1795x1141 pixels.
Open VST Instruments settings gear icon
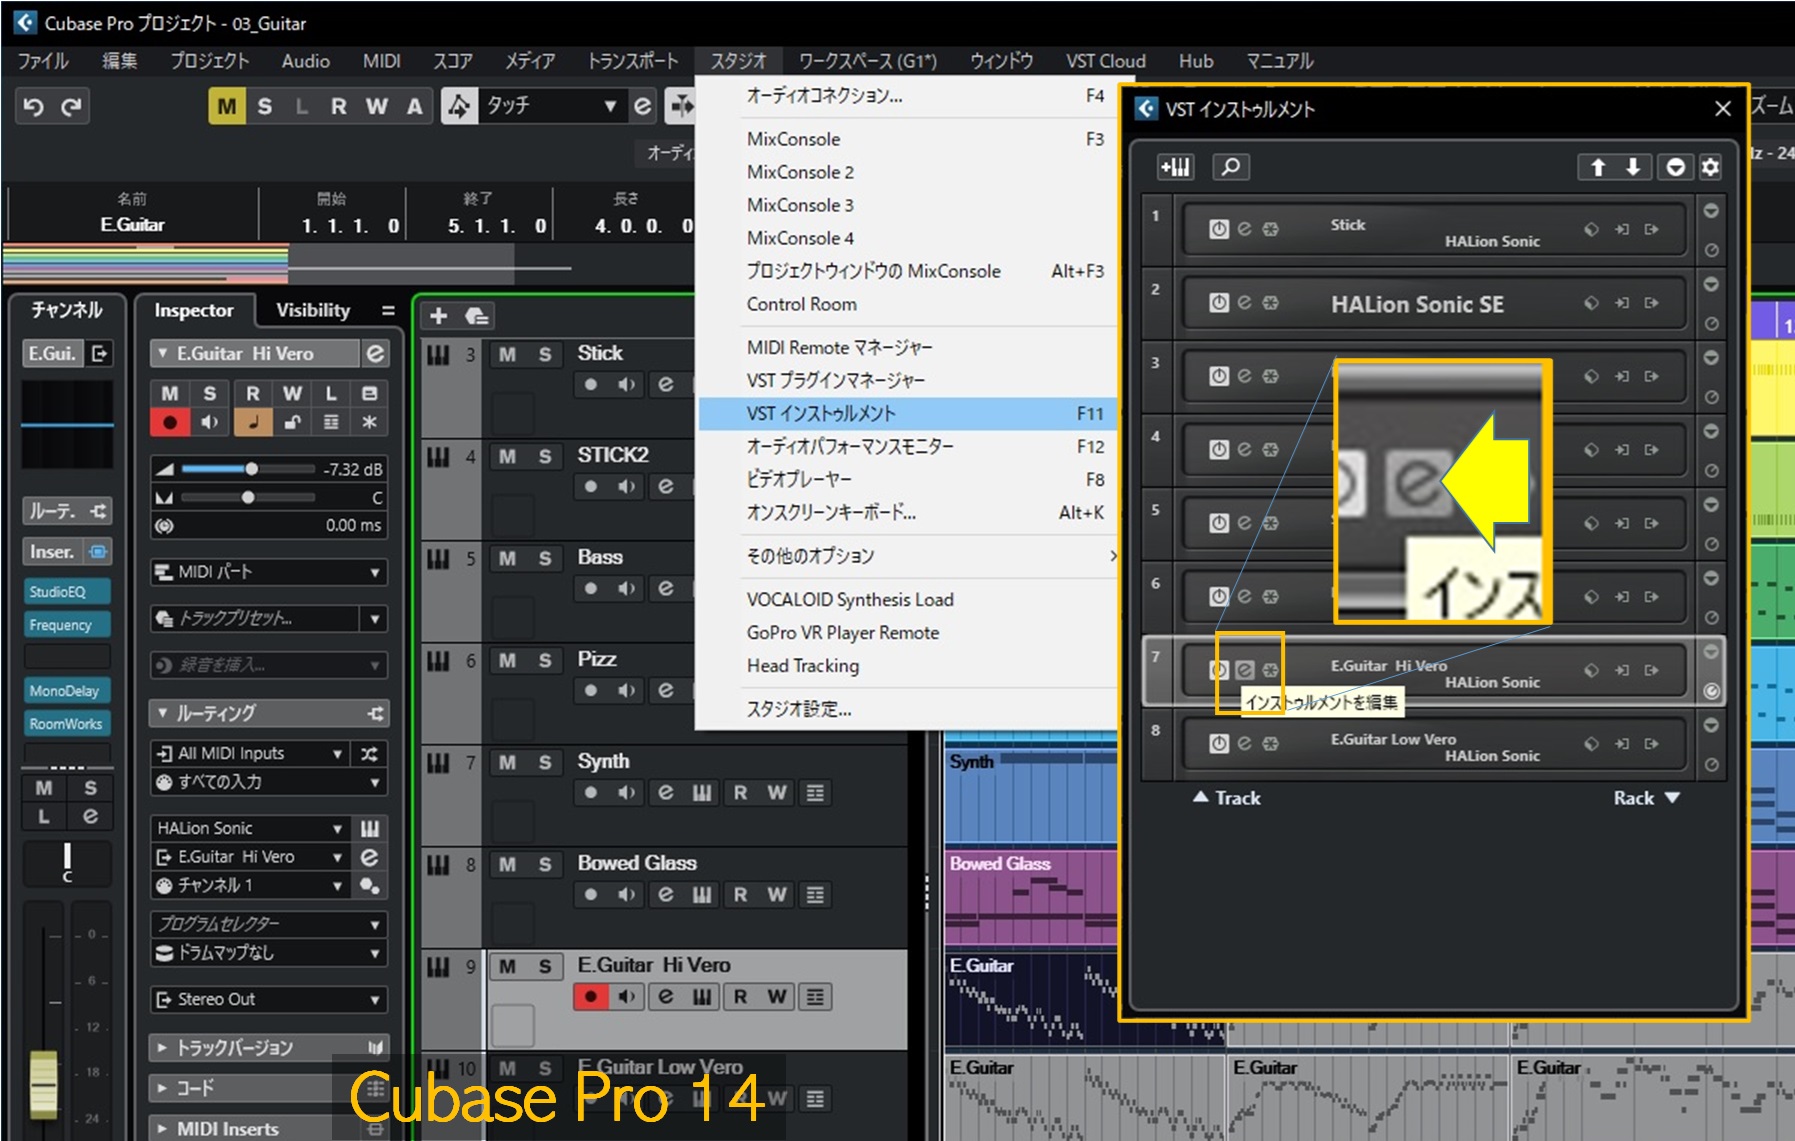pos(1710,167)
